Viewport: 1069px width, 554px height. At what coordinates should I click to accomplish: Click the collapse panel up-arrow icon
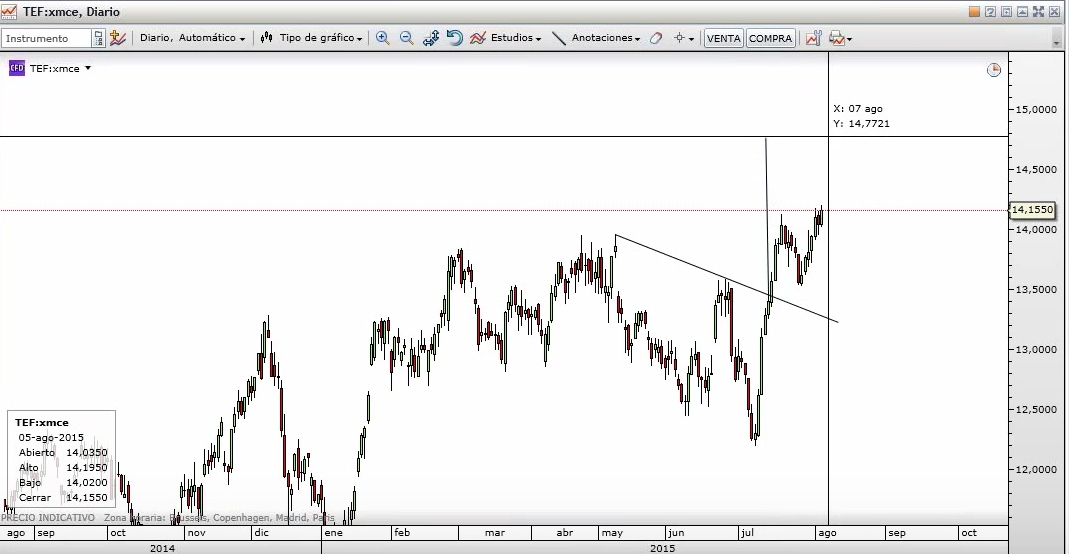coord(1023,12)
